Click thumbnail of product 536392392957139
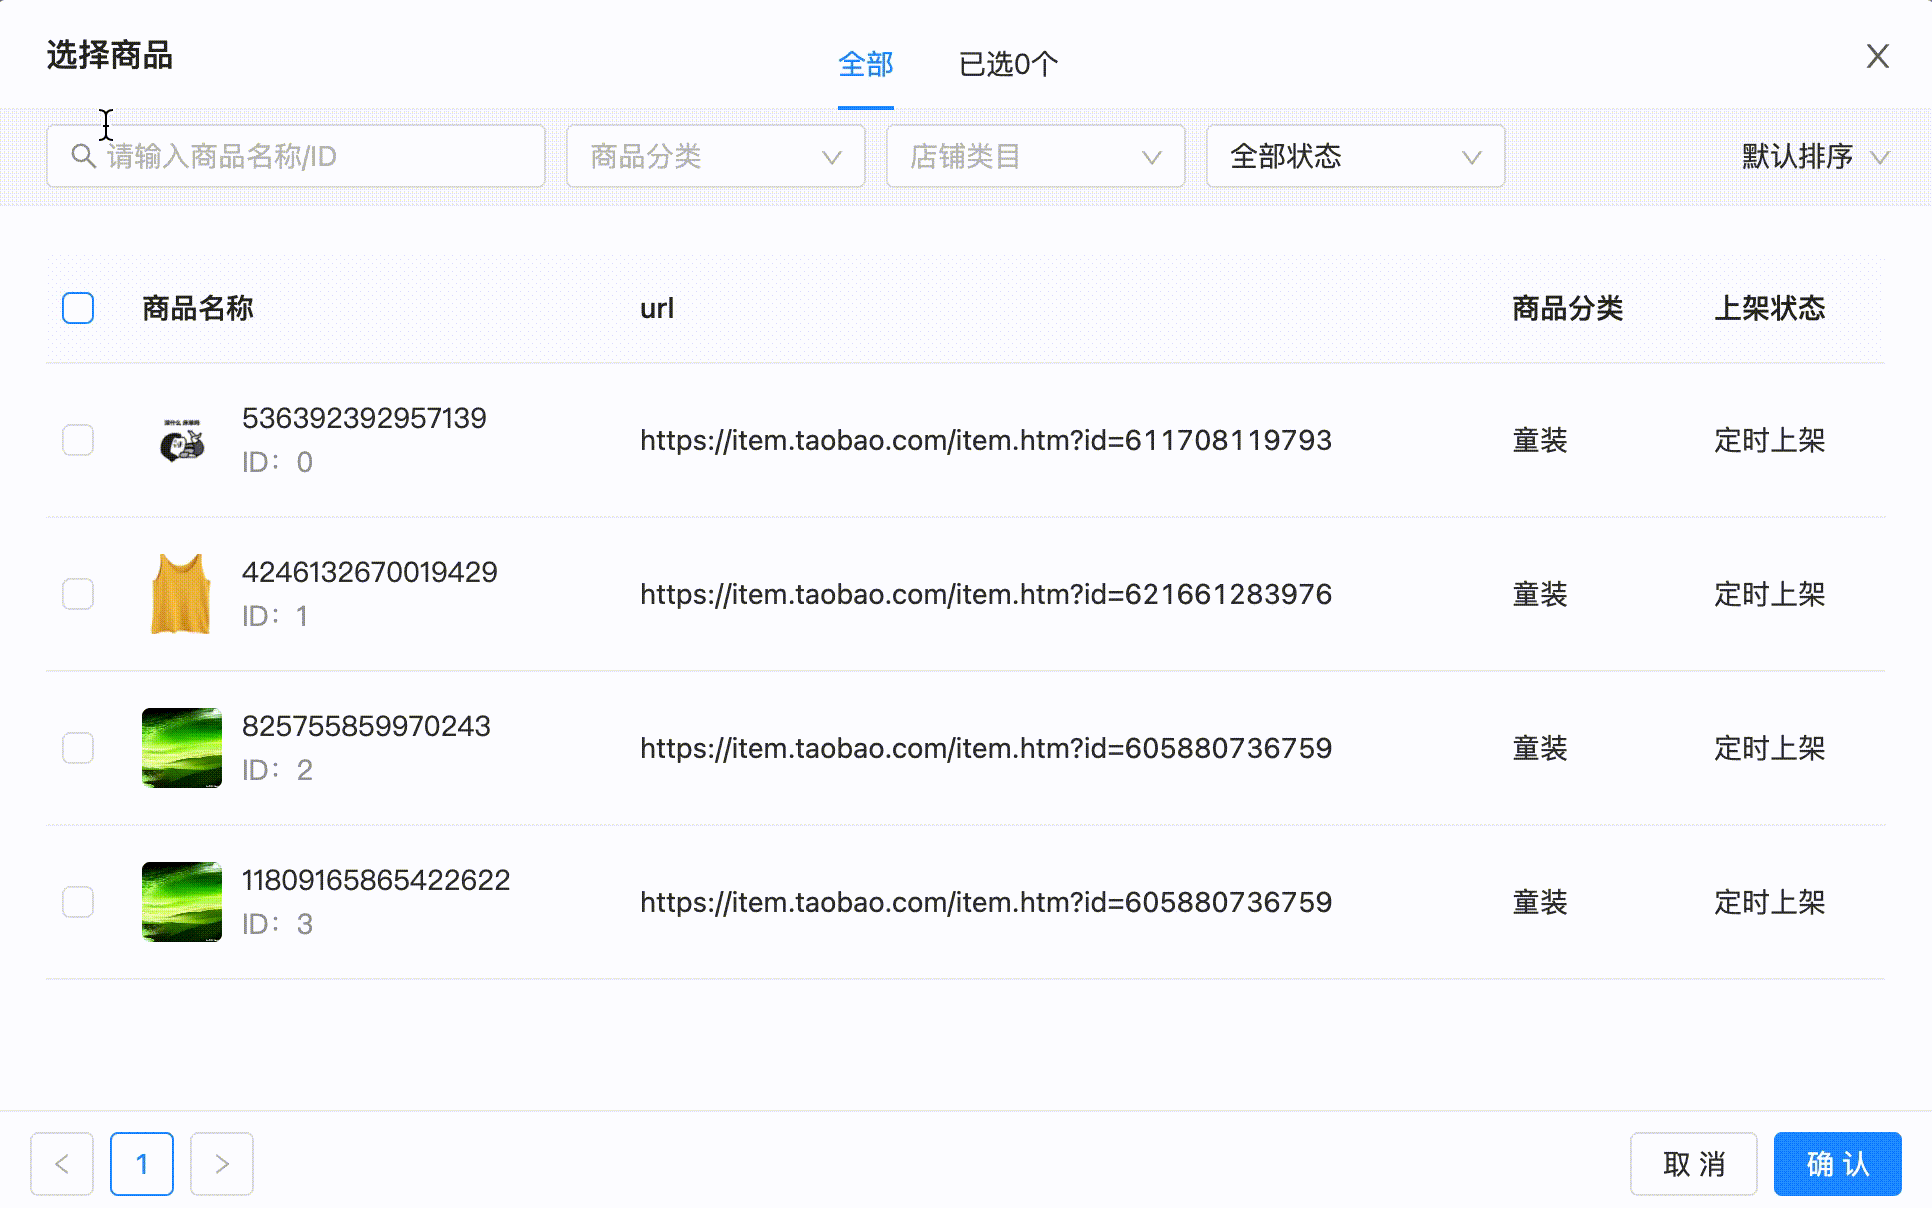This screenshot has width=1932, height=1208. pyautogui.click(x=182, y=440)
